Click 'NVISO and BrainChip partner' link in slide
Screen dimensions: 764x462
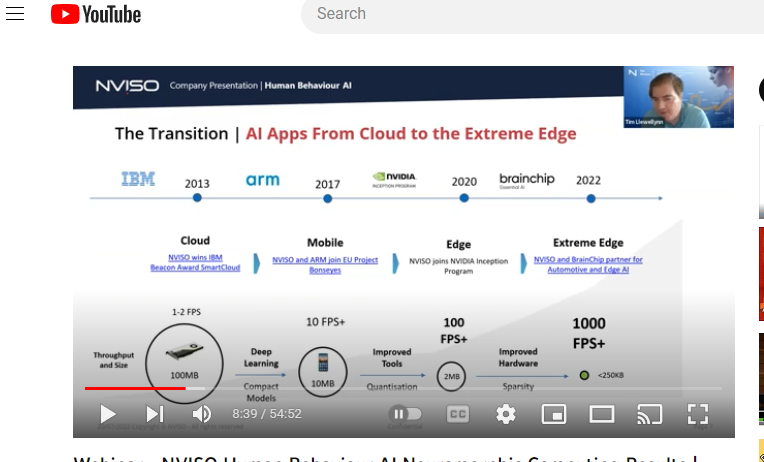(x=588, y=264)
